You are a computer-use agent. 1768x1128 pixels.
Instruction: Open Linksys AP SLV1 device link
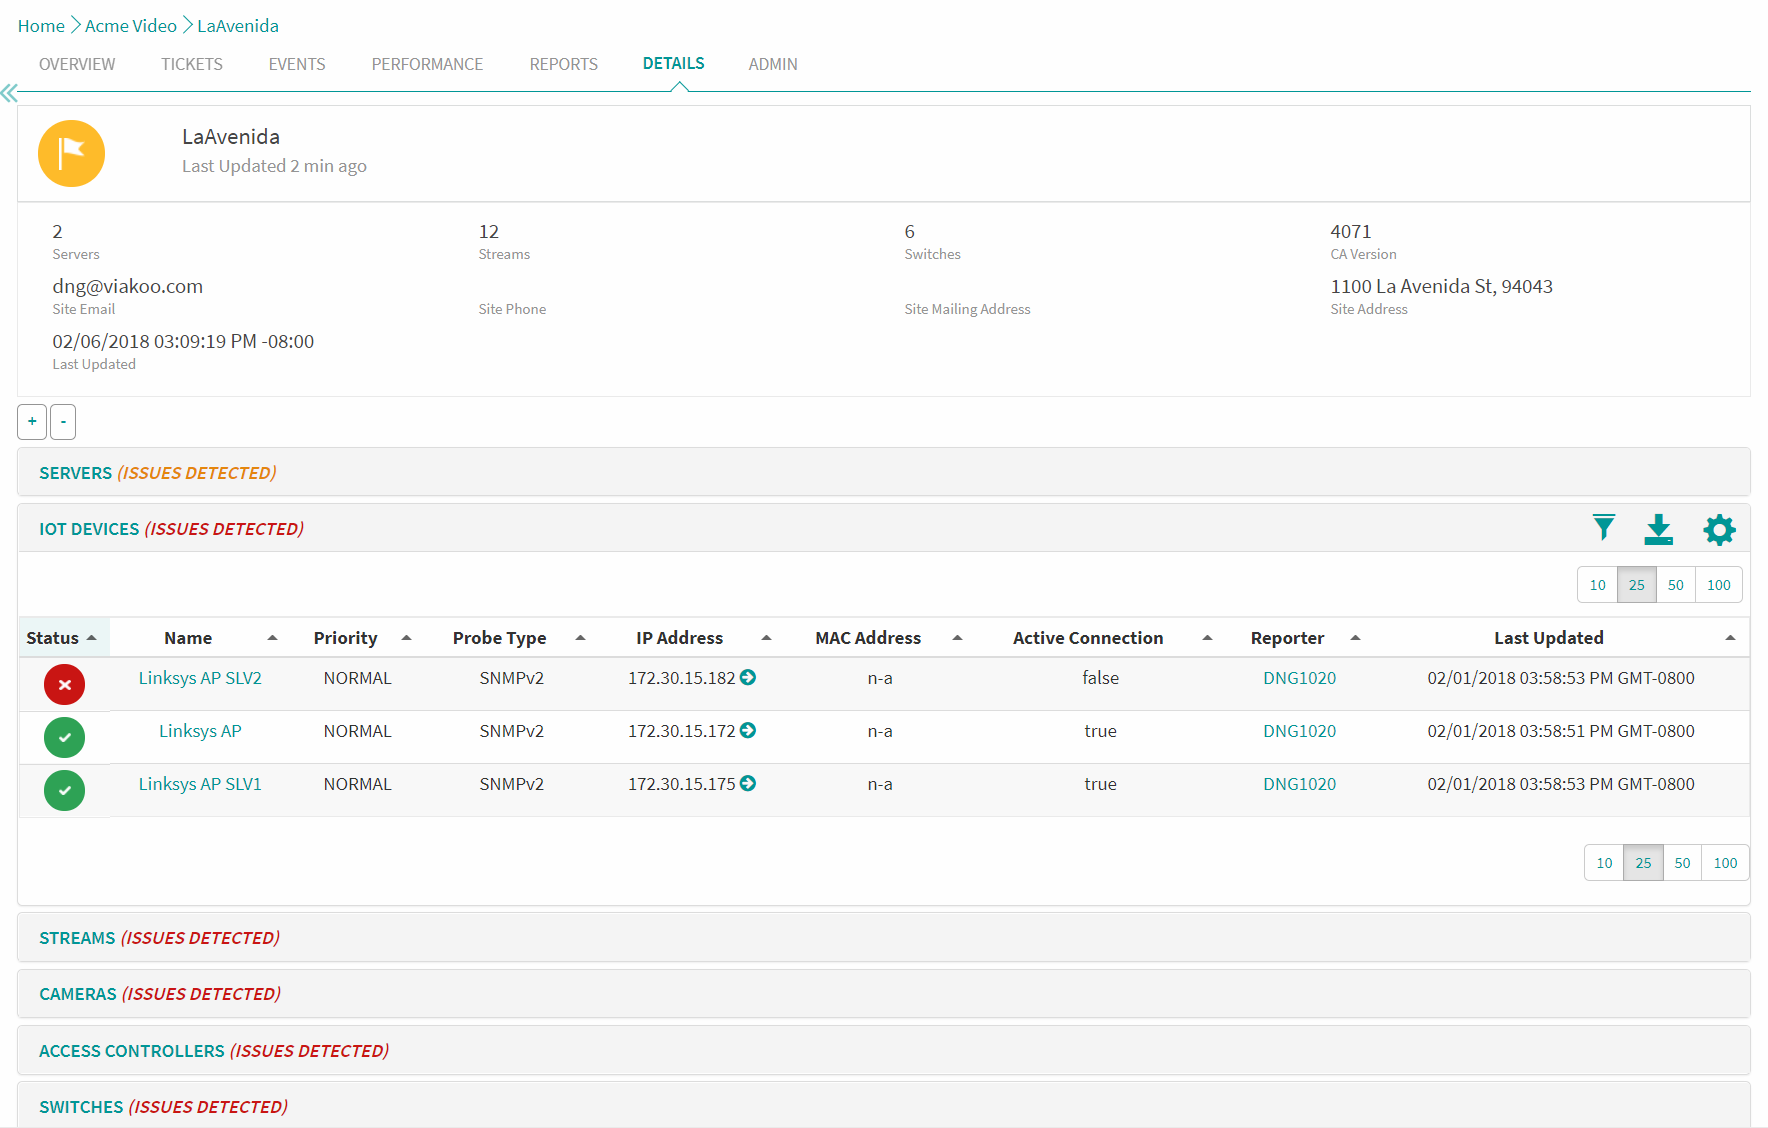click(x=200, y=784)
